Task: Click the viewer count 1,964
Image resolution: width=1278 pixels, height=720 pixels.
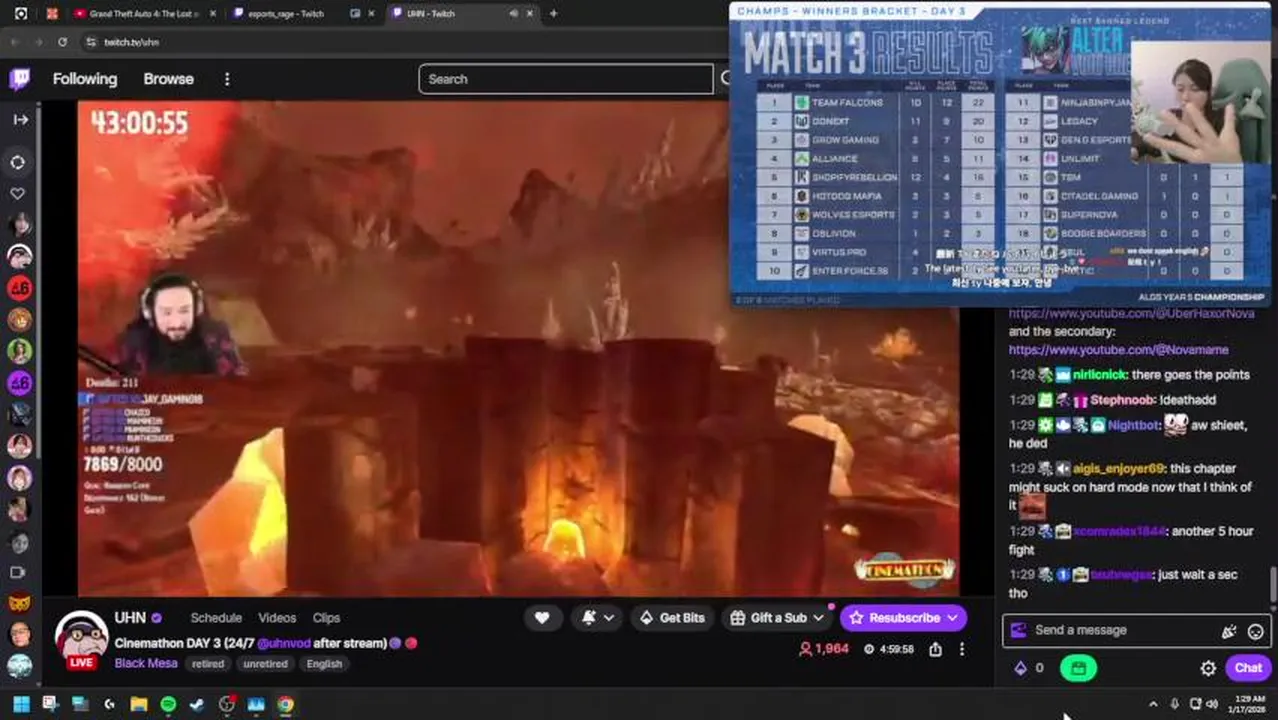Action: [x=824, y=649]
